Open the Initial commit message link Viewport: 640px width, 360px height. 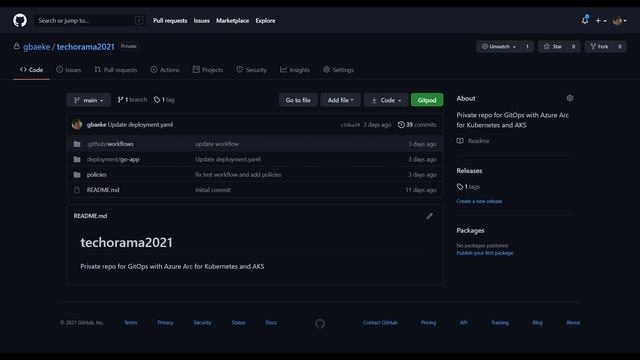tap(213, 190)
